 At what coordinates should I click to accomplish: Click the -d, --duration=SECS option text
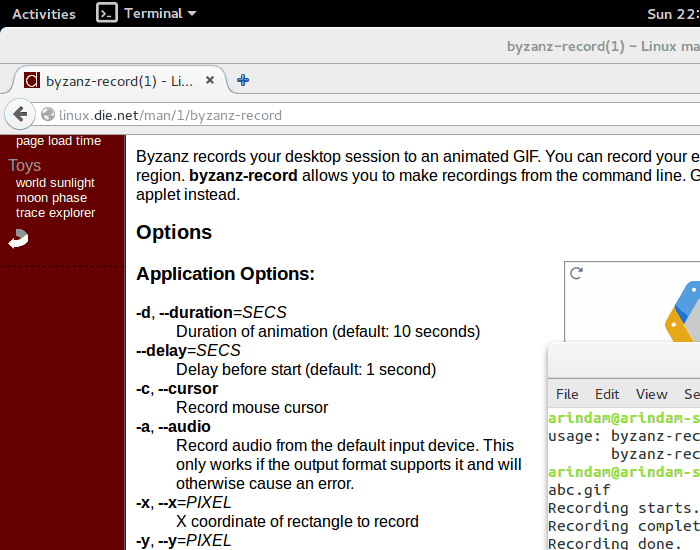click(x=211, y=312)
